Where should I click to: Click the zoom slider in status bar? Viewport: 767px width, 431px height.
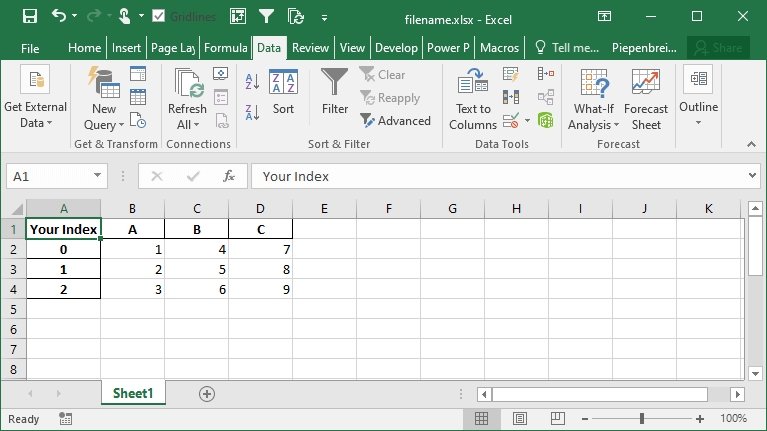pyautogui.click(x=640, y=419)
